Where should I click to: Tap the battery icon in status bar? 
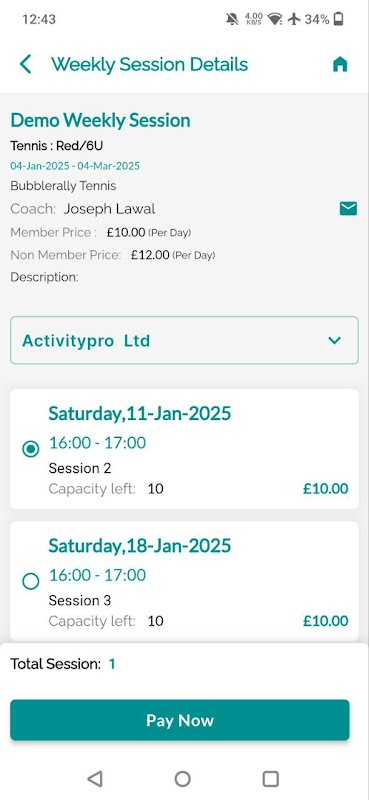click(338, 19)
